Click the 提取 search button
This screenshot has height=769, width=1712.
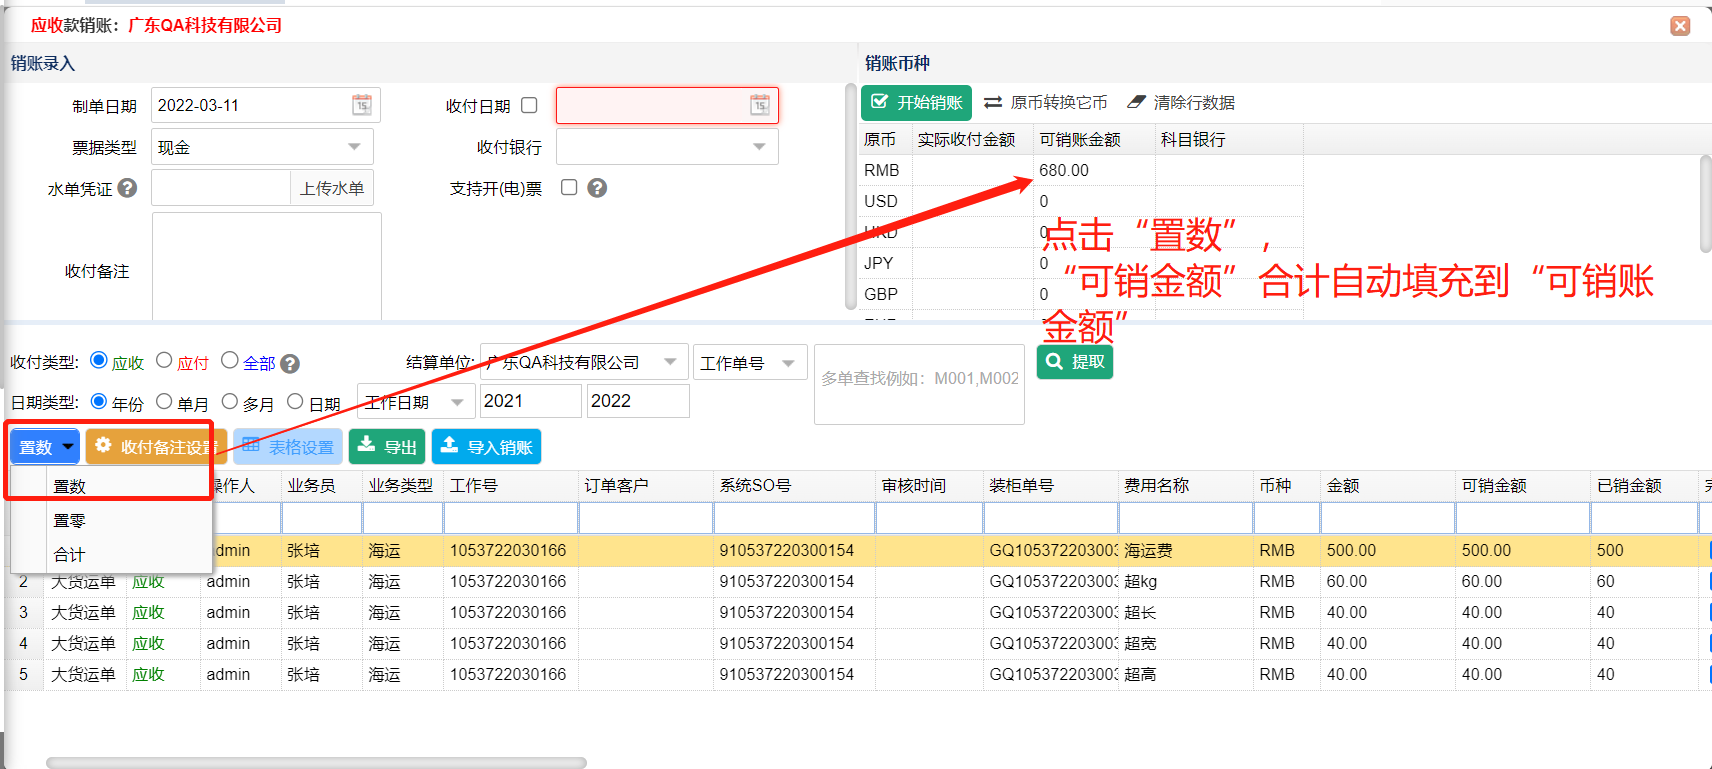click(x=1075, y=362)
